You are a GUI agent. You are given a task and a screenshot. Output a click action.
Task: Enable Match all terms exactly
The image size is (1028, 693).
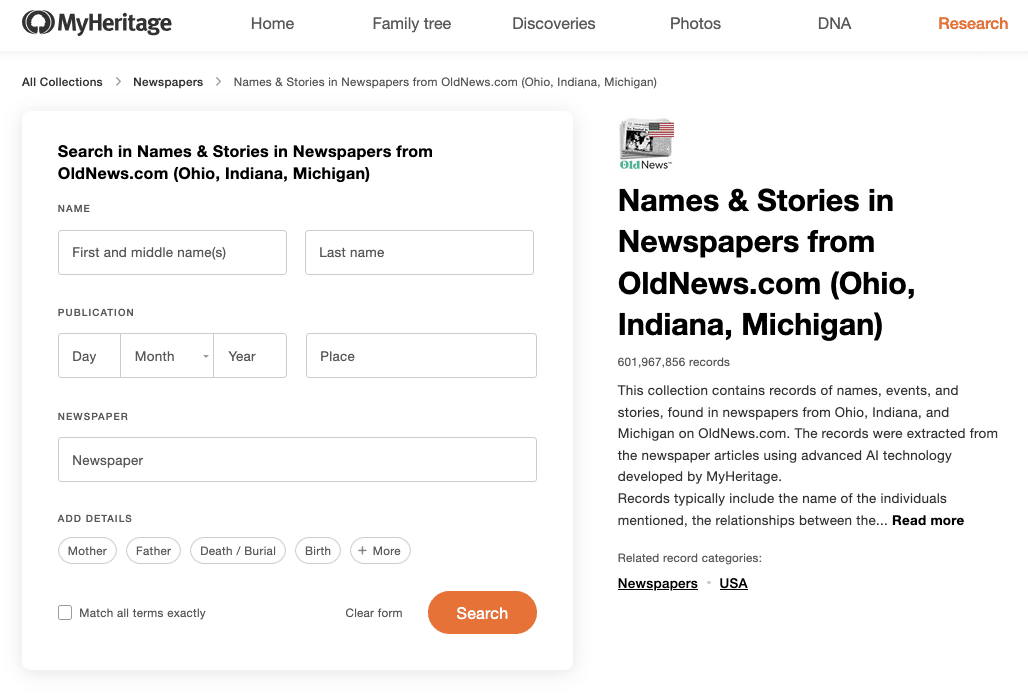[x=65, y=612]
